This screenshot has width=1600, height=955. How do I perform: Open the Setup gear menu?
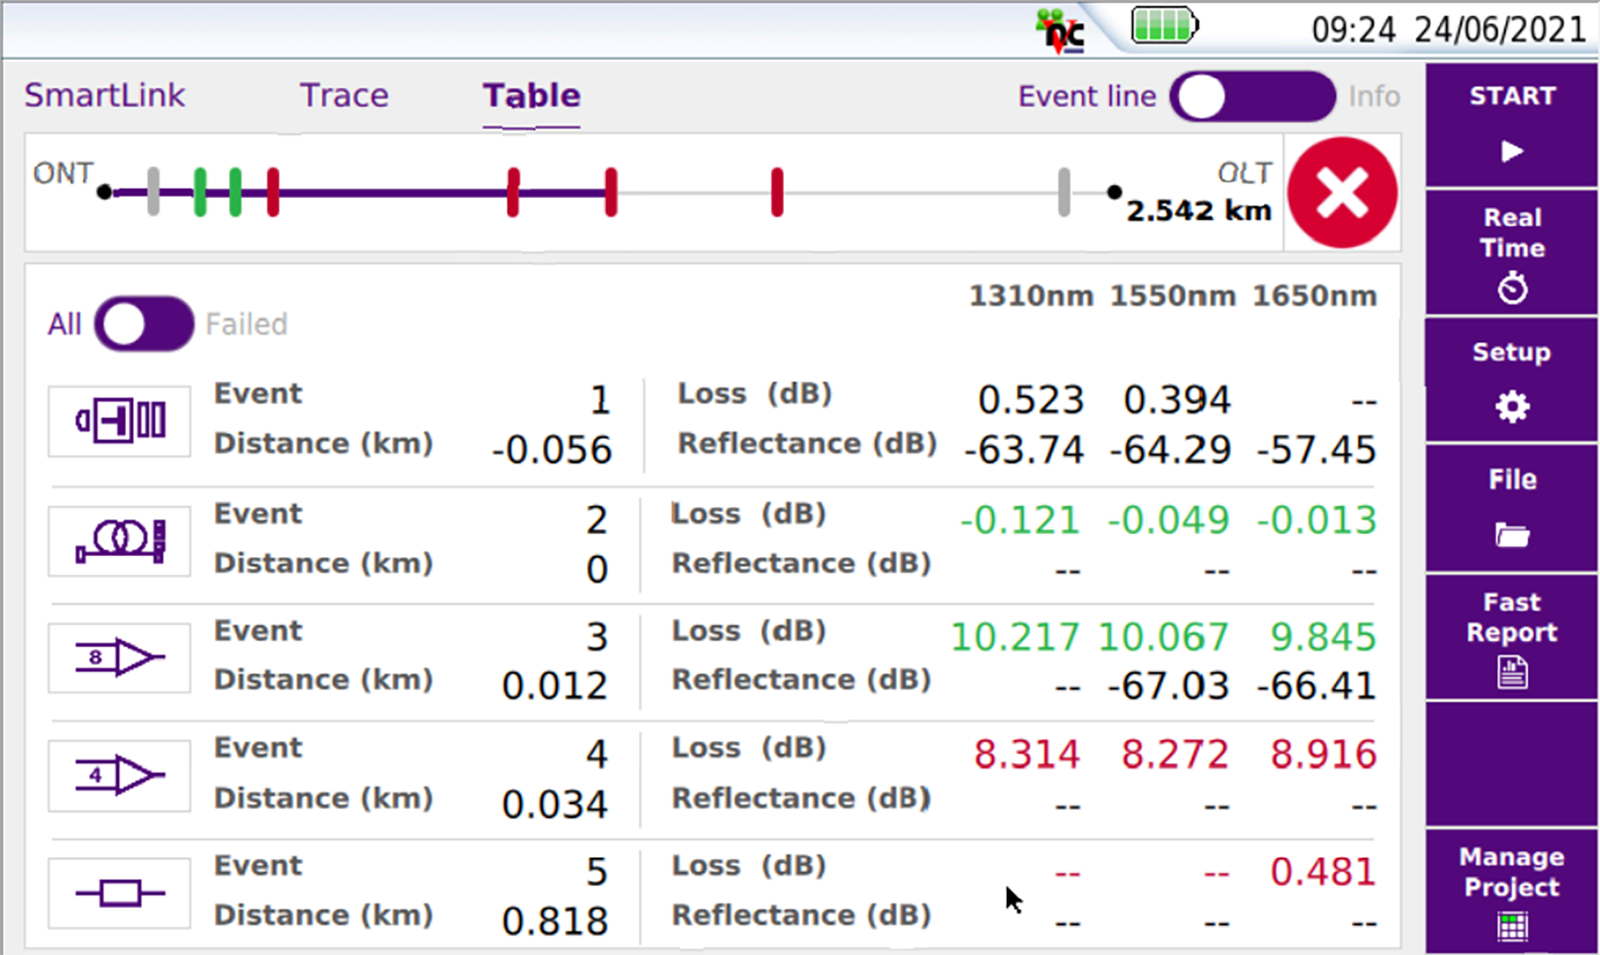click(1511, 381)
